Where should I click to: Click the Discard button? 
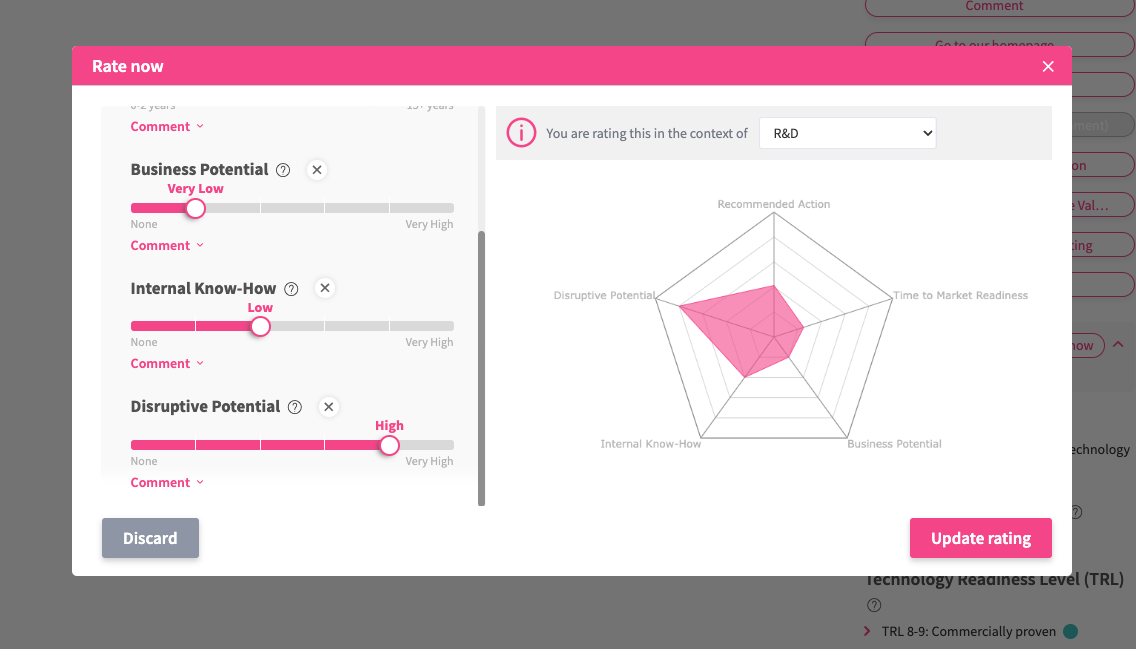150,538
